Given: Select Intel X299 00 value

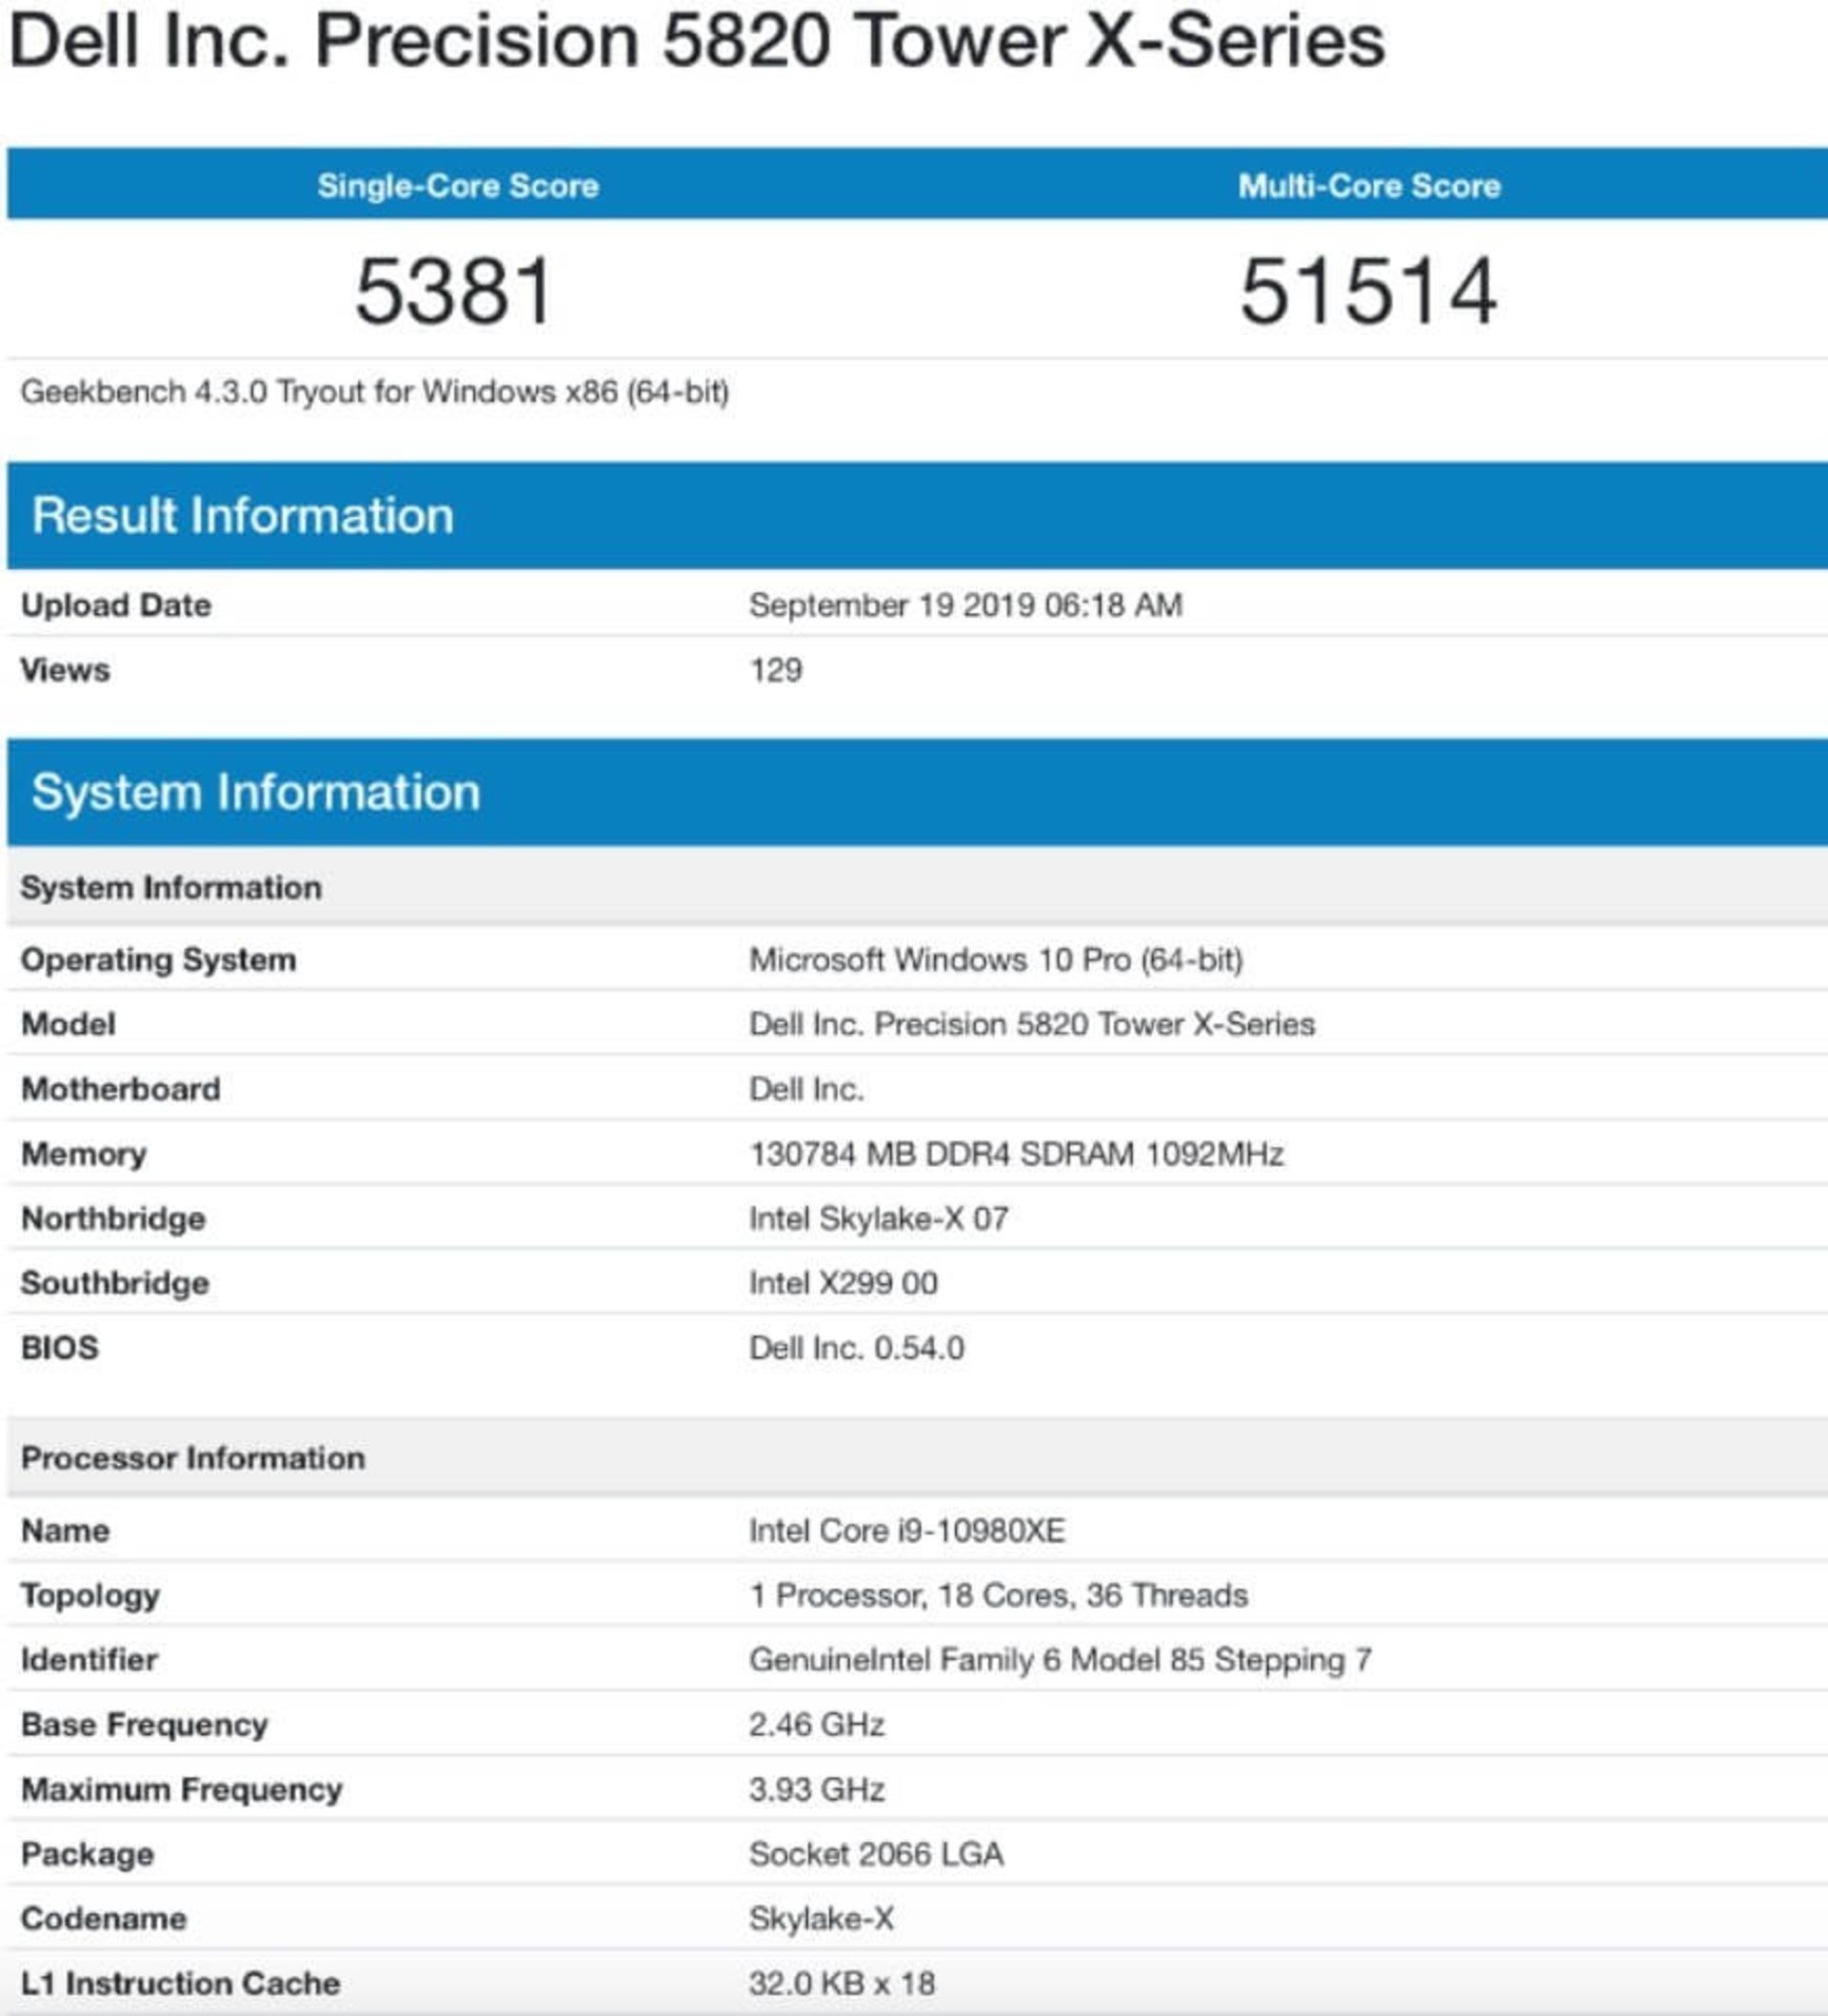Looking at the screenshot, I should tap(844, 1283).
